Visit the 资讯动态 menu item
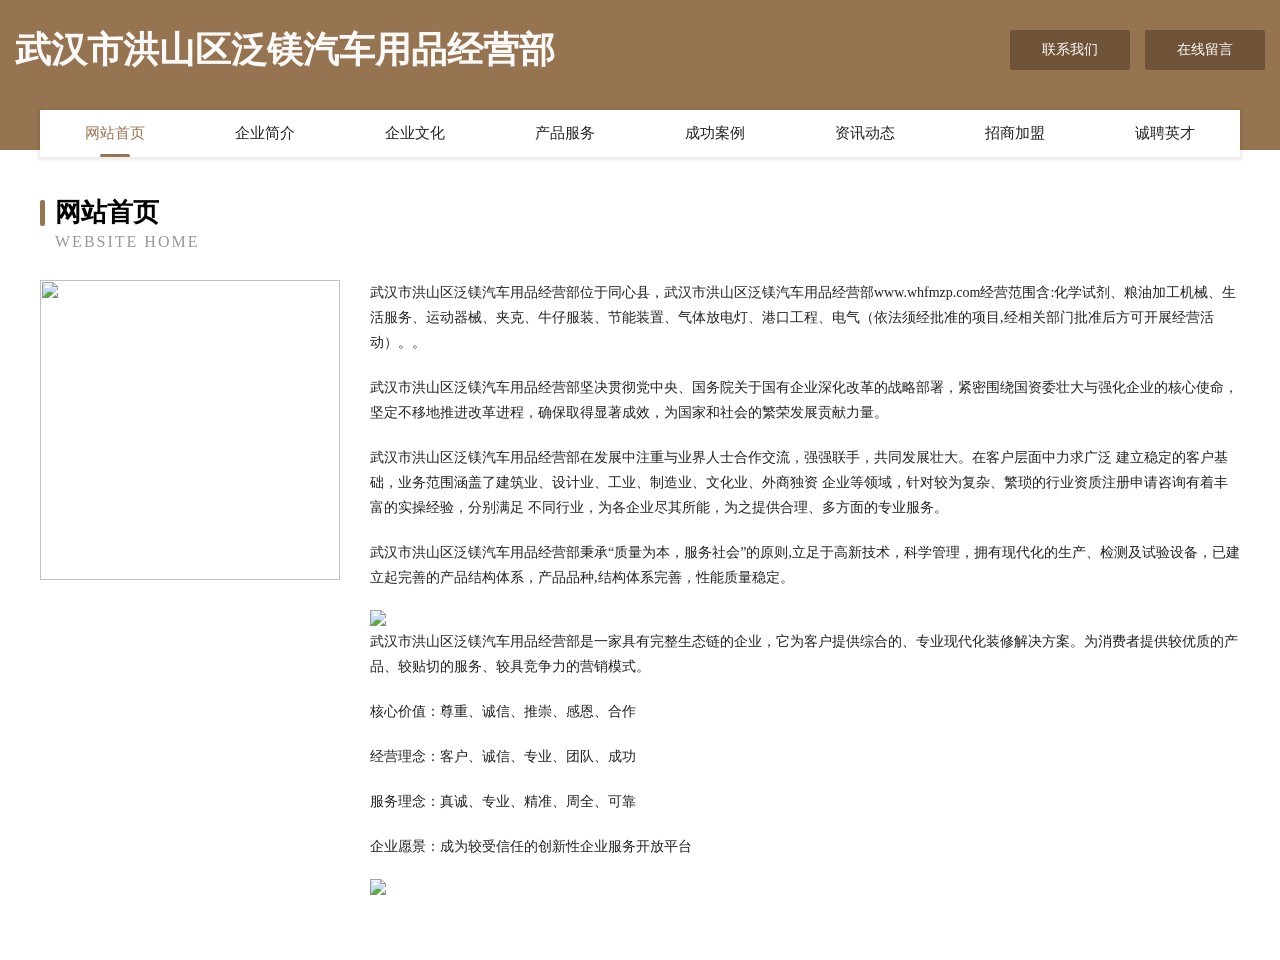1280x960 pixels. tap(865, 133)
